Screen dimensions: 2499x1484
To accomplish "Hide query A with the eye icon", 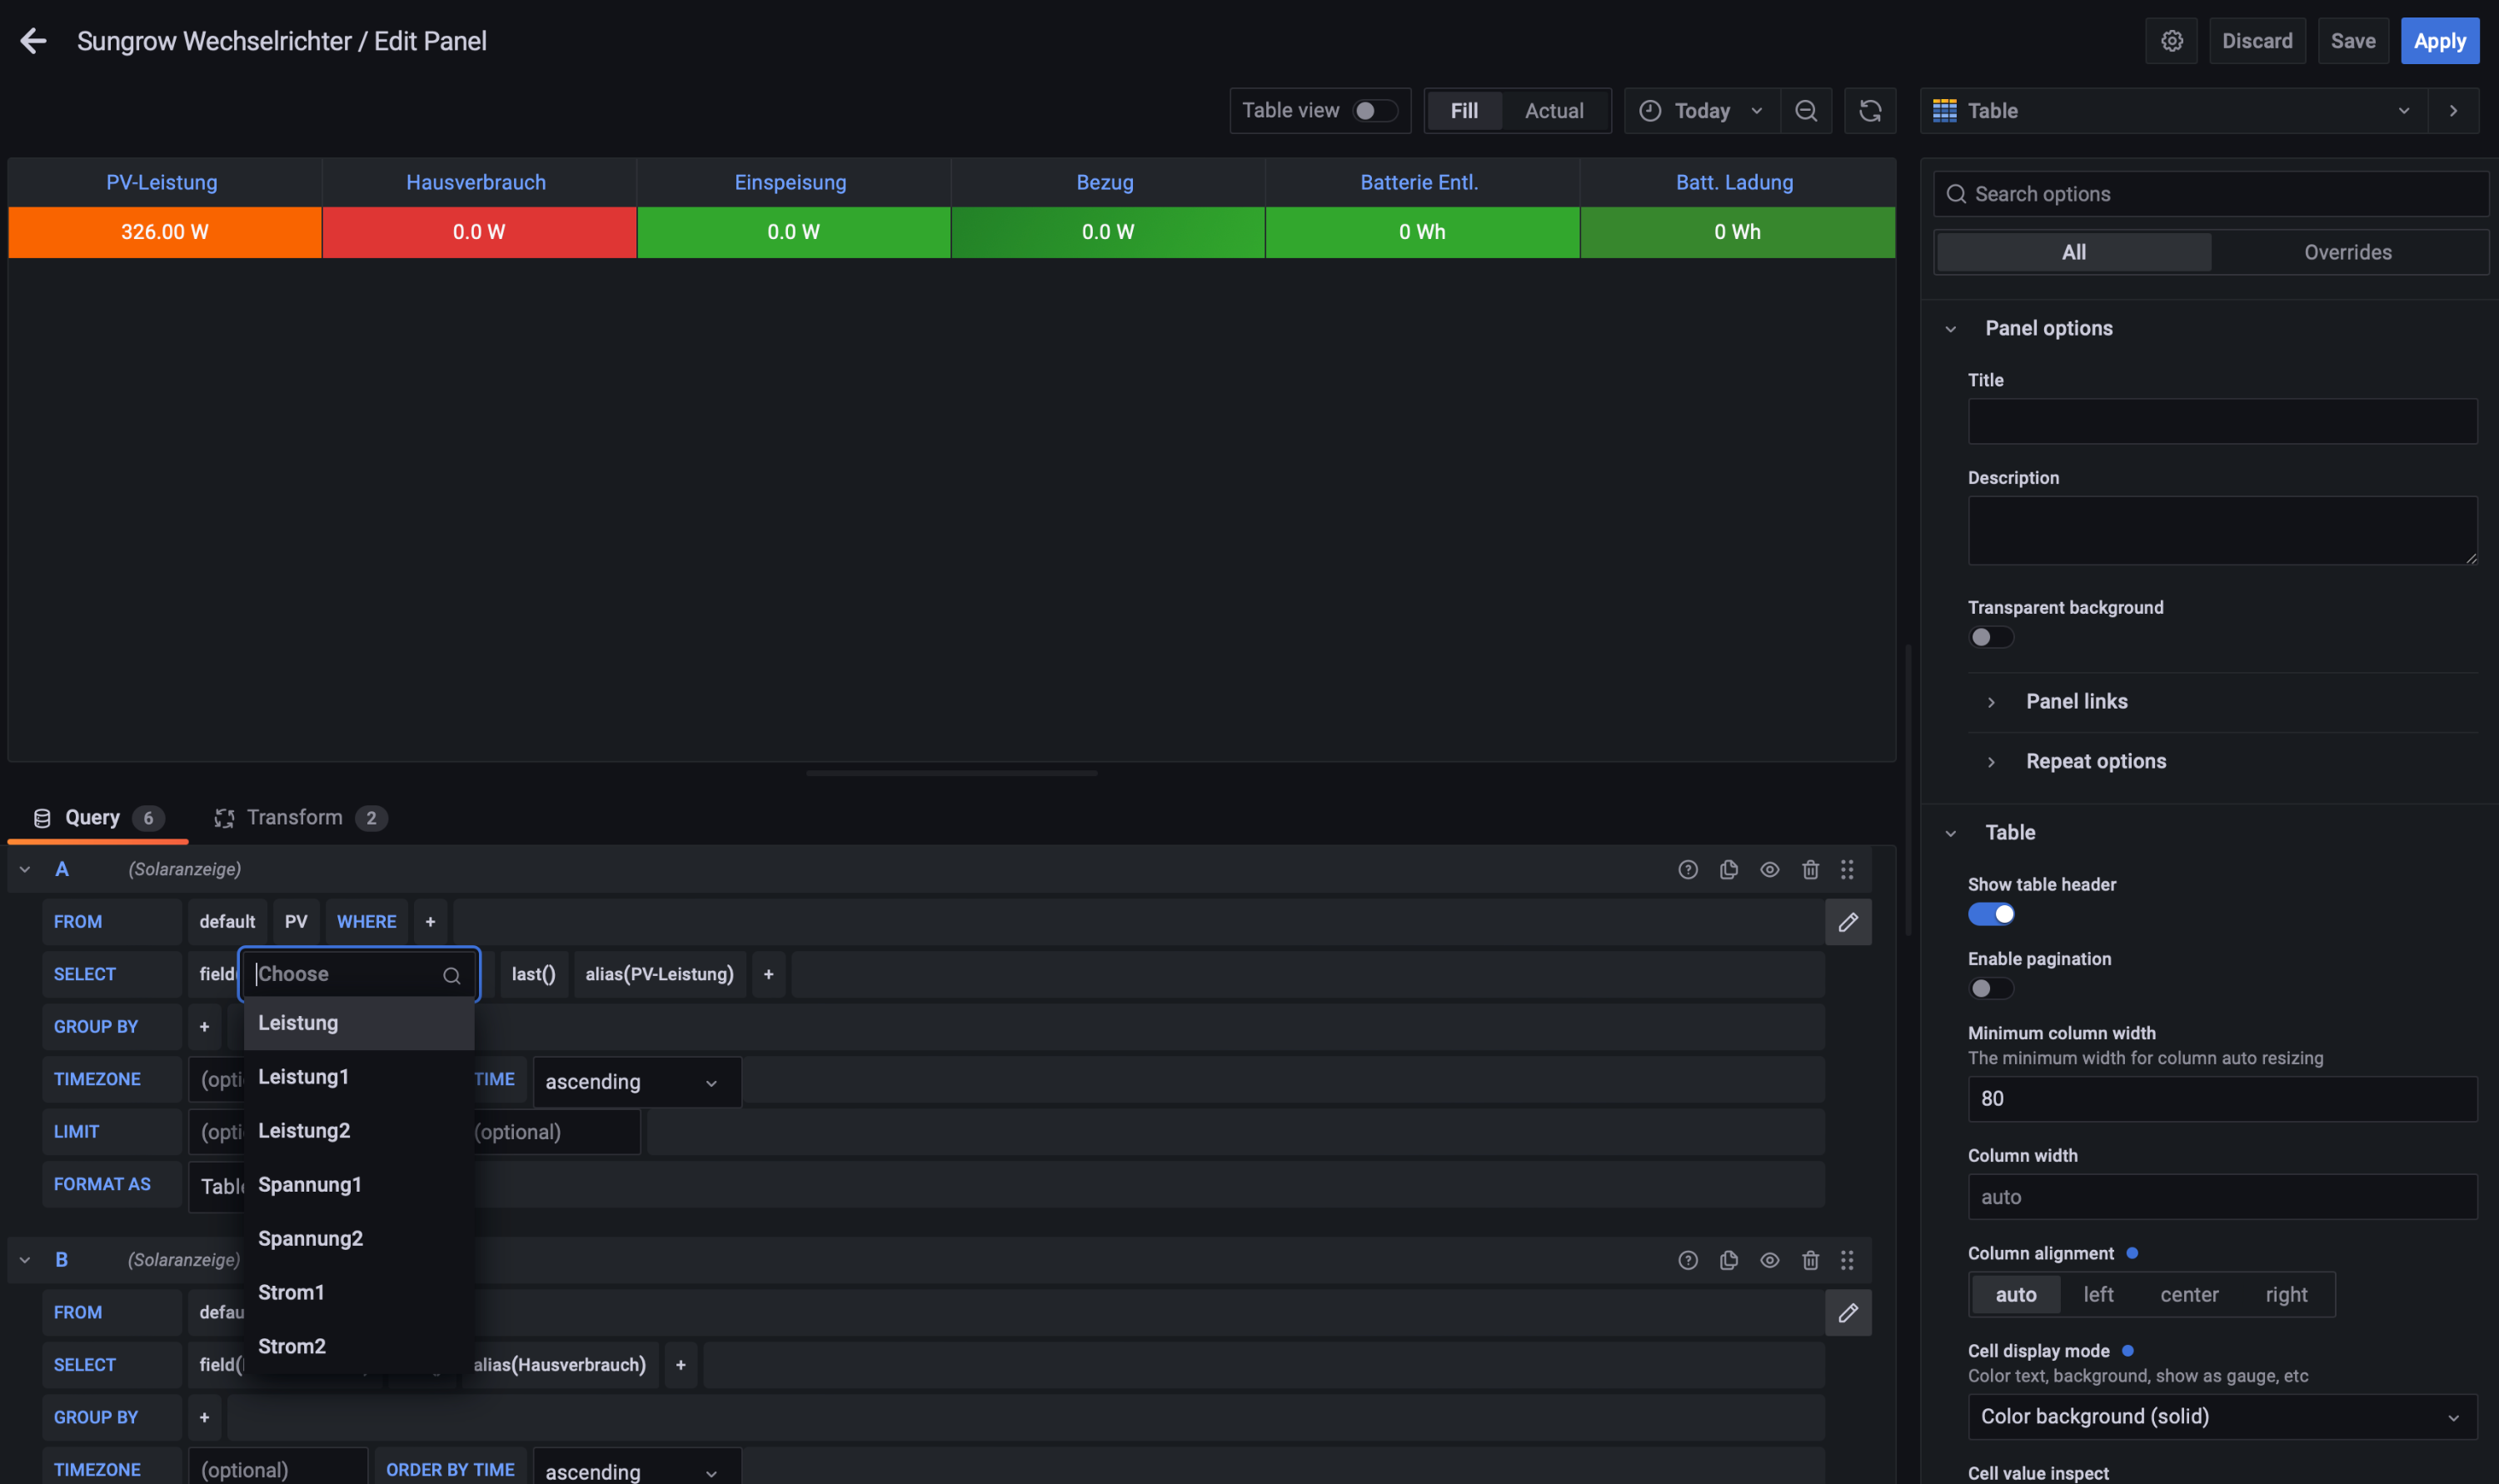I will [x=1769, y=869].
